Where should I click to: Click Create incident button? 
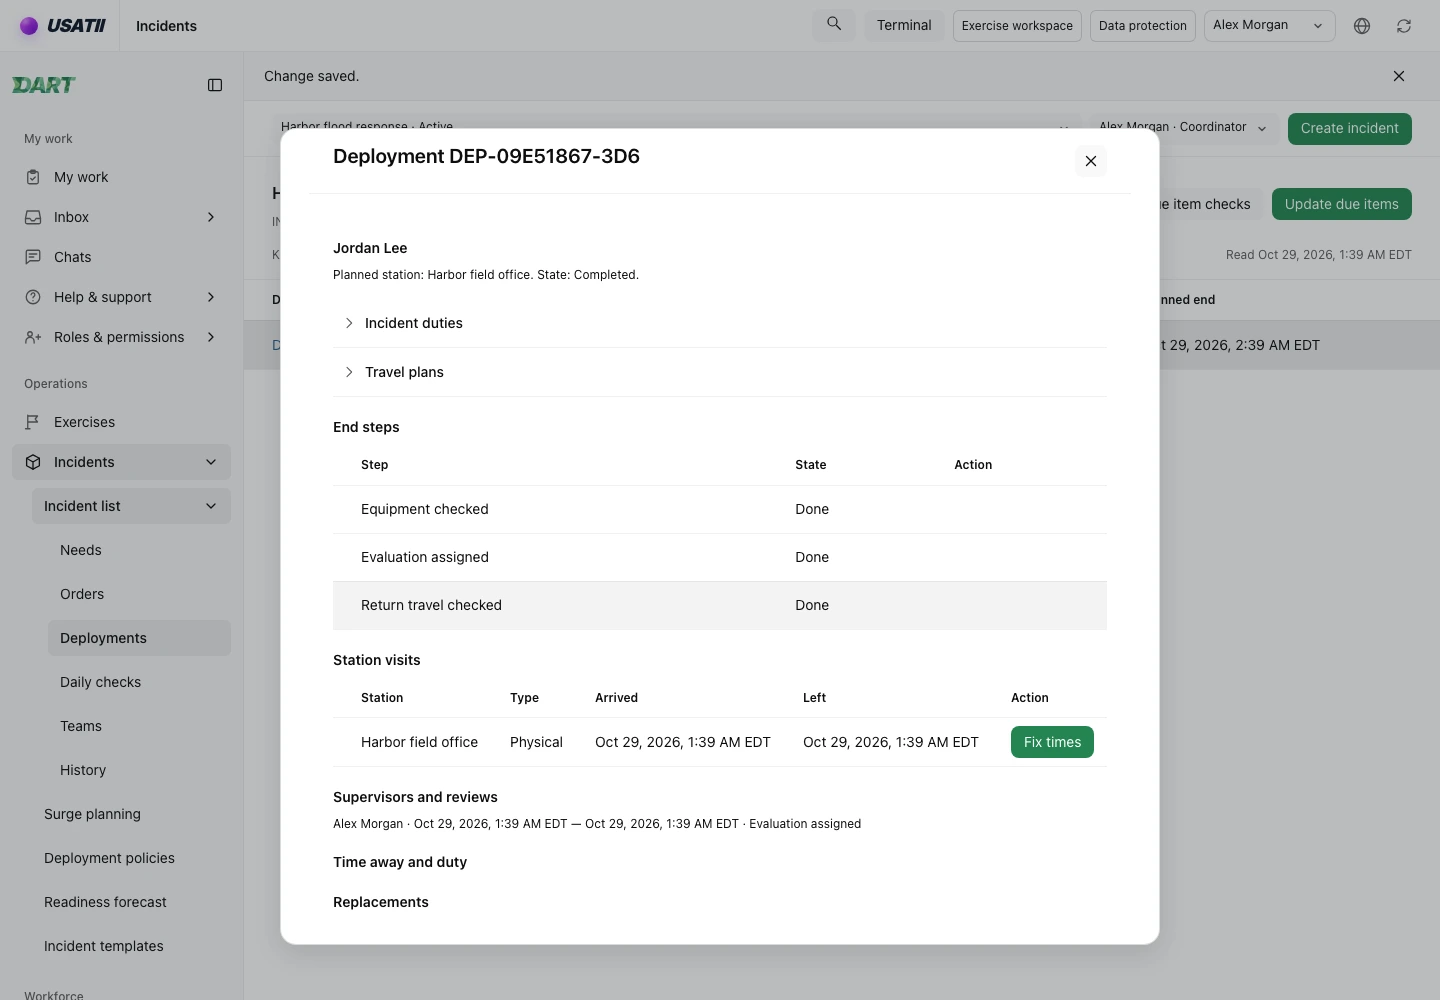[1349, 128]
